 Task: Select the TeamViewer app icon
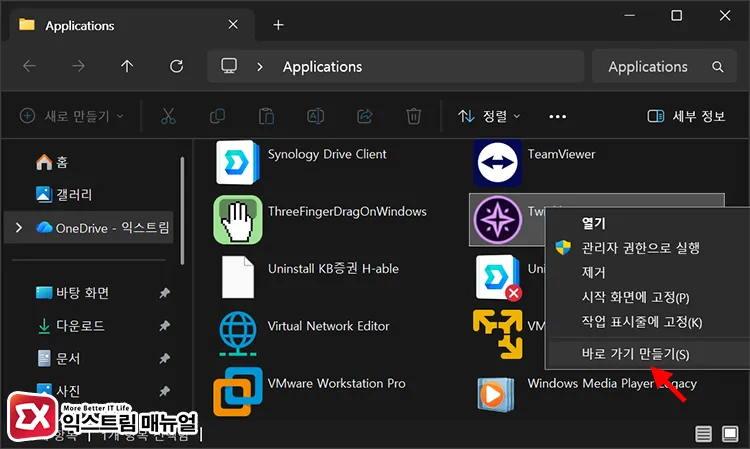(497, 163)
